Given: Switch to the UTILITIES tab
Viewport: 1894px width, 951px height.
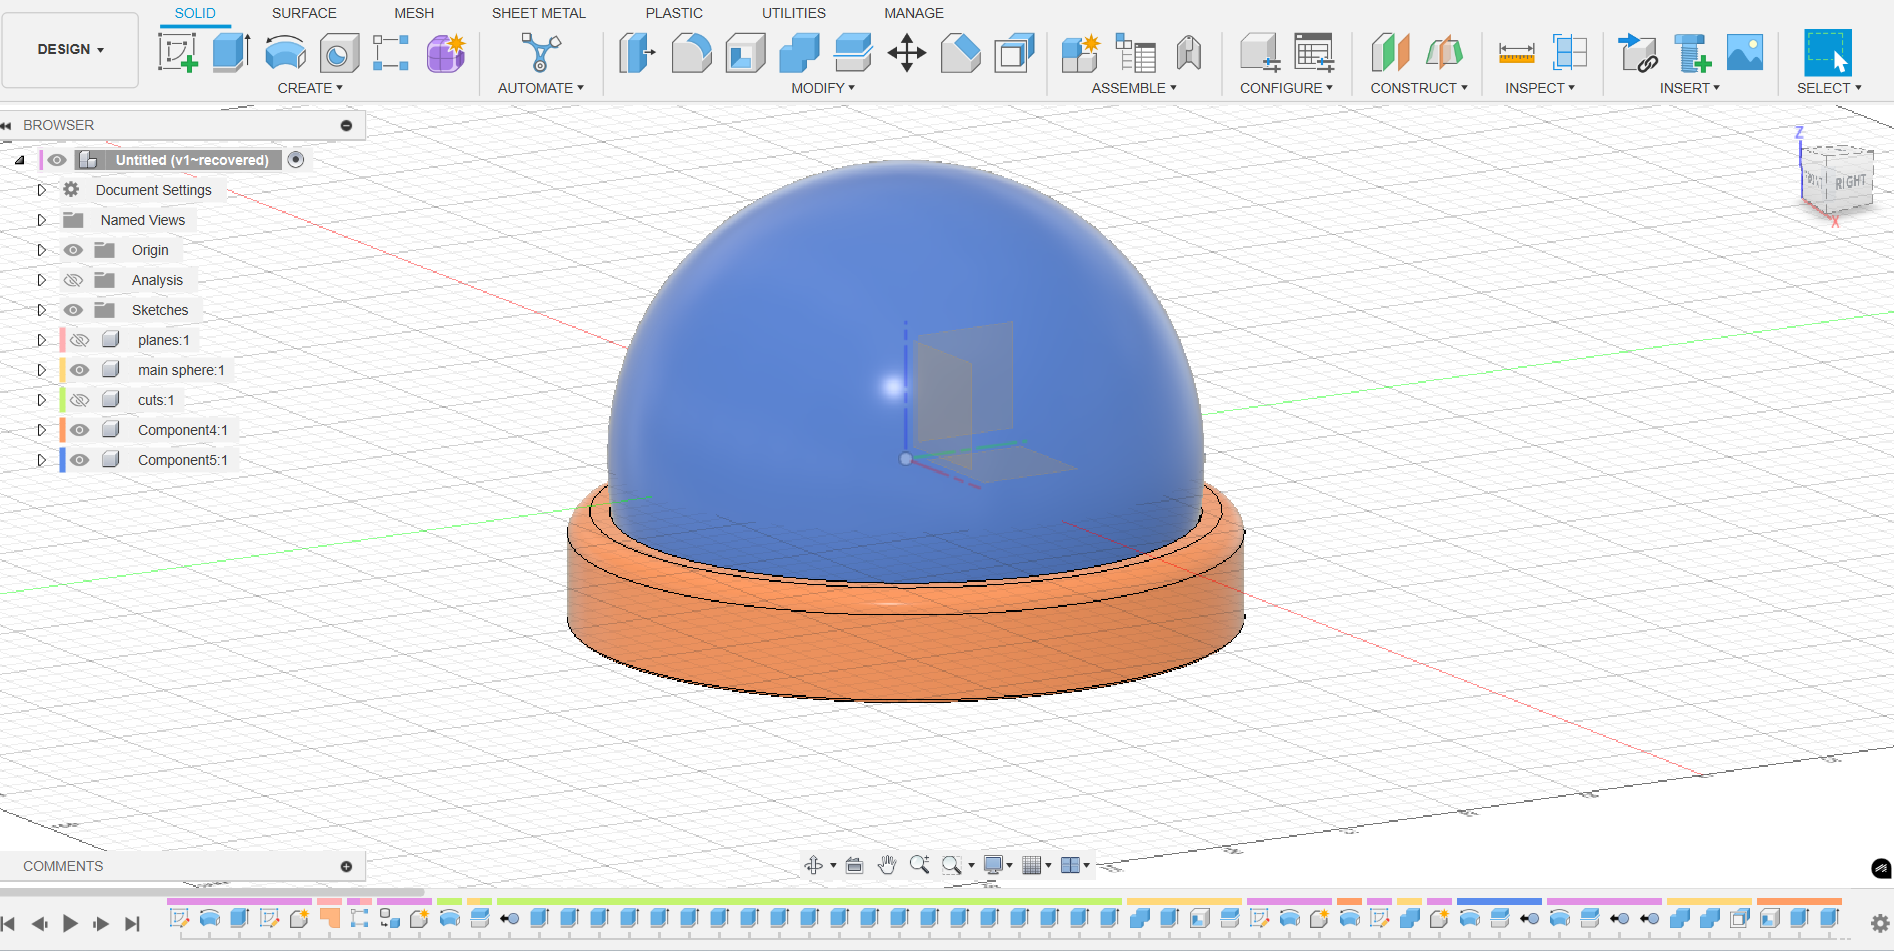Looking at the screenshot, I should (794, 13).
